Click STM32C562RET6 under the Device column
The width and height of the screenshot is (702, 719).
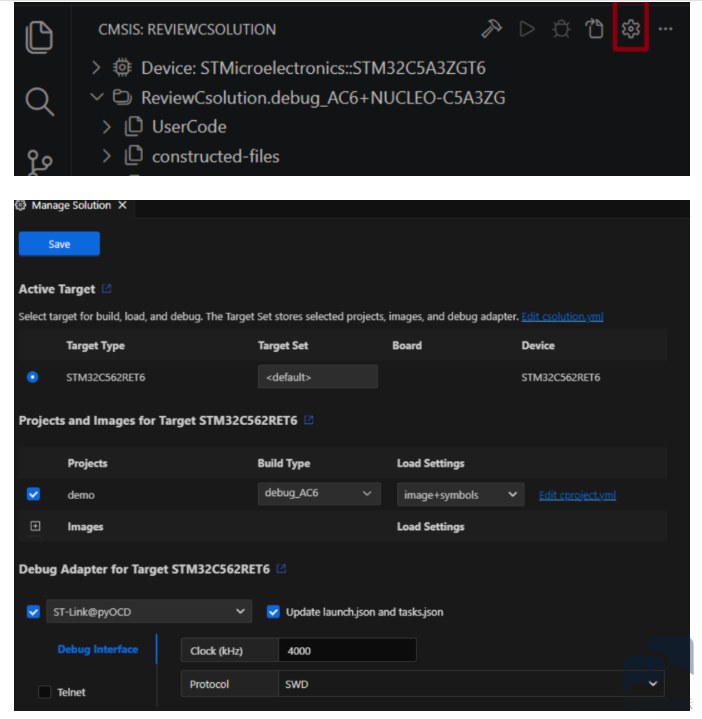click(x=561, y=377)
